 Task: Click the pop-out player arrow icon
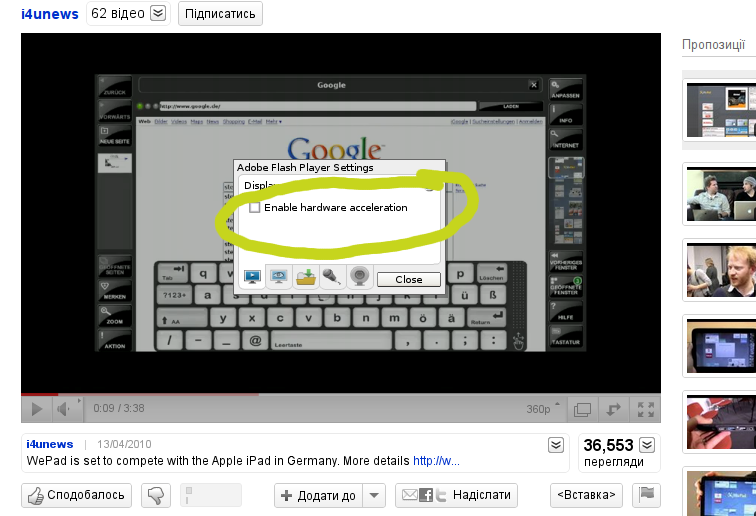tap(613, 409)
